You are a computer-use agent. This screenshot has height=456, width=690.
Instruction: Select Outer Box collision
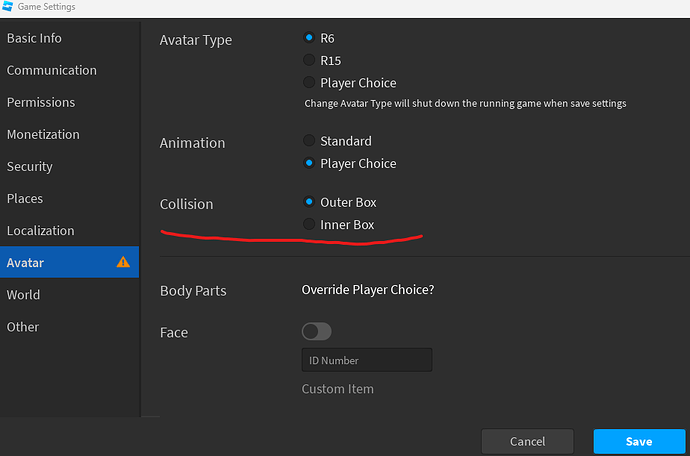(x=309, y=202)
